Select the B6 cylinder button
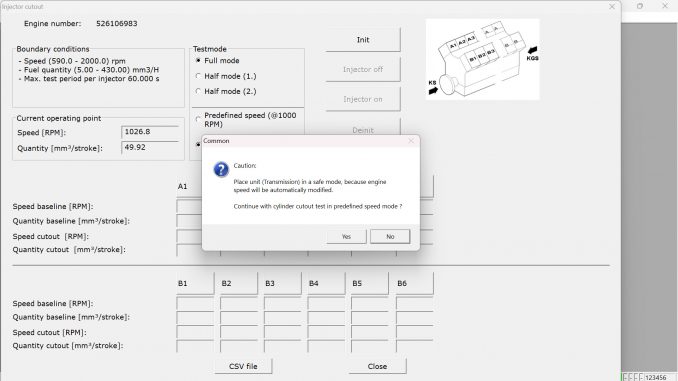The height and width of the screenshot is (381, 678). (414, 283)
